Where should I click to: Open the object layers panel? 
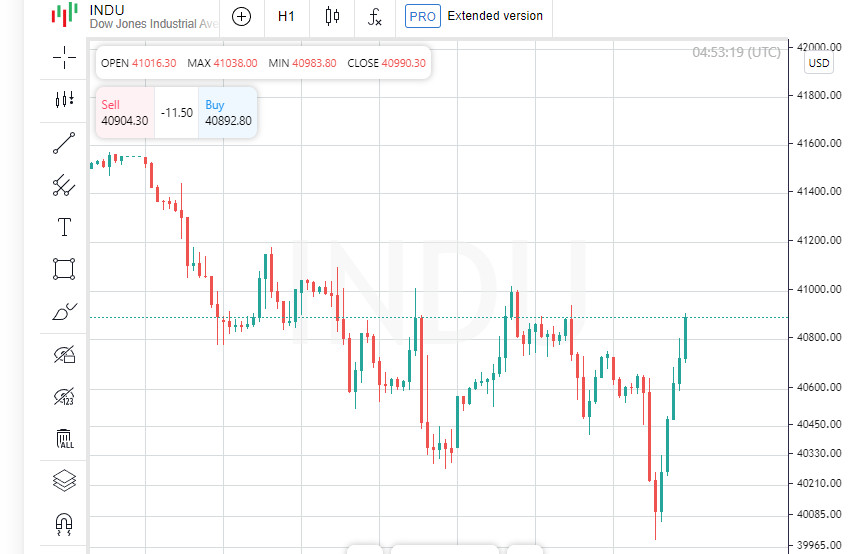(x=64, y=481)
